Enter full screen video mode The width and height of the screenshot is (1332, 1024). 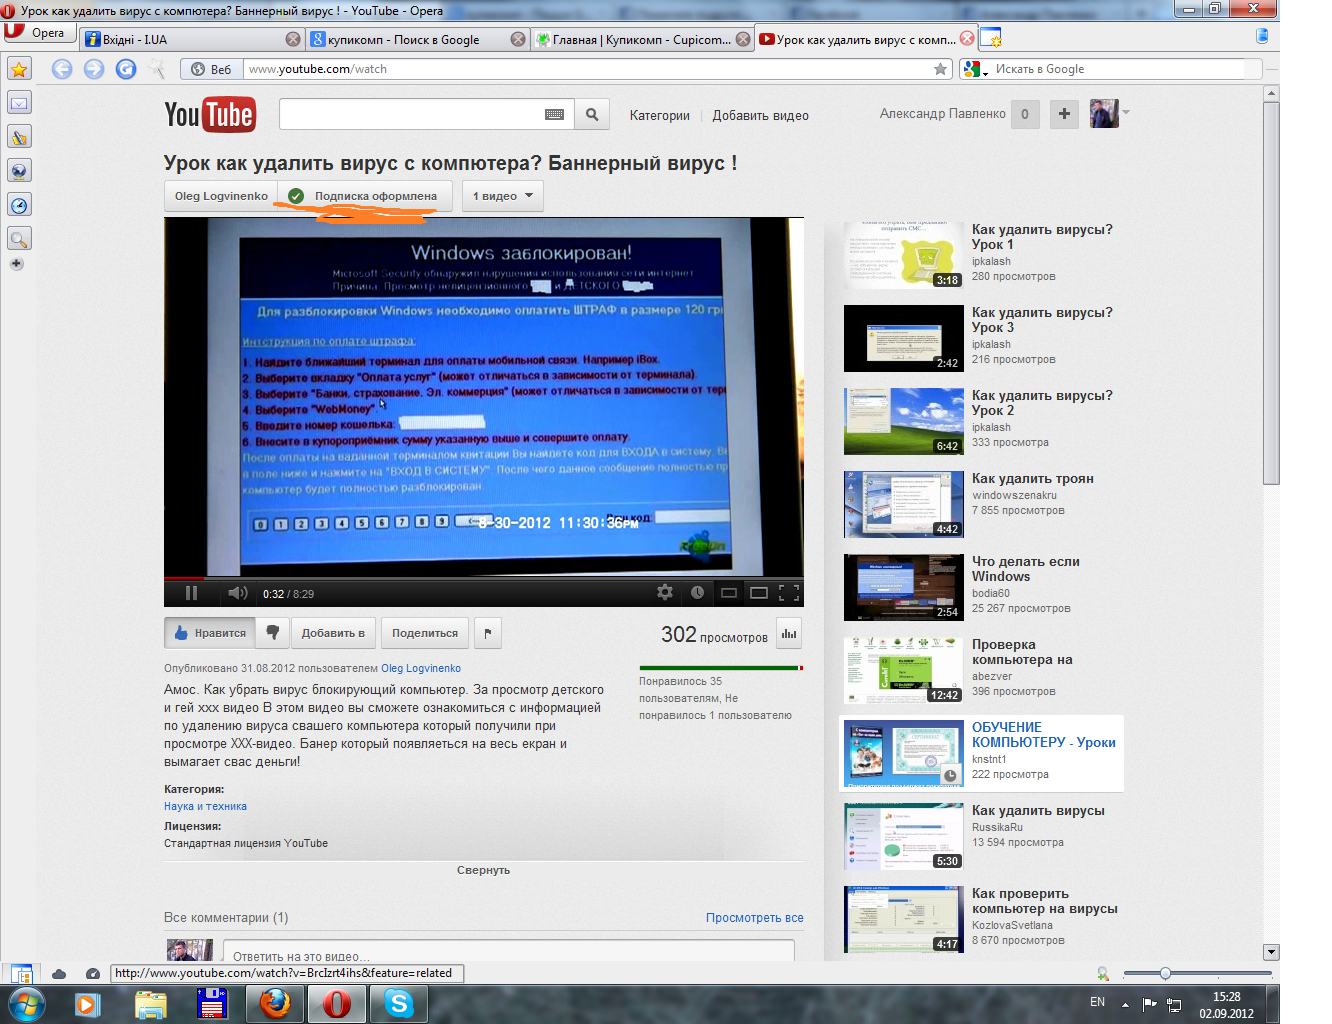click(789, 593)
